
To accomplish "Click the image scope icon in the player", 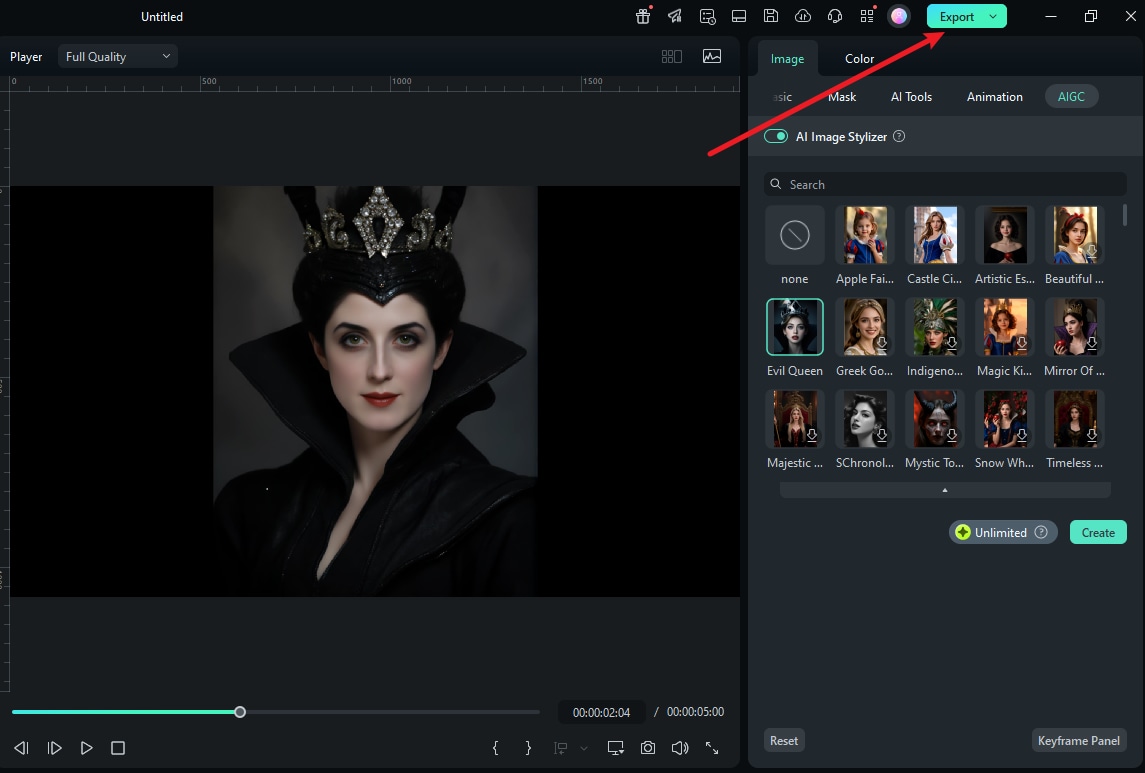I will click(x=712, y=56).
